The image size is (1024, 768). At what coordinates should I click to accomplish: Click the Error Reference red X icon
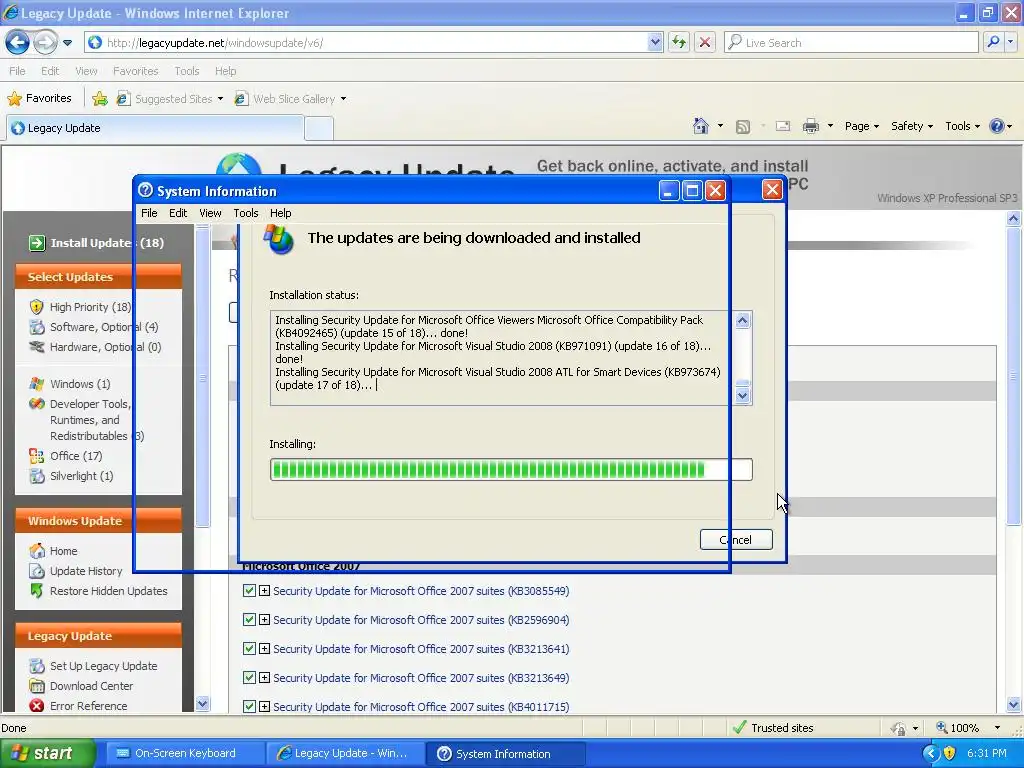tap(37, 706)
